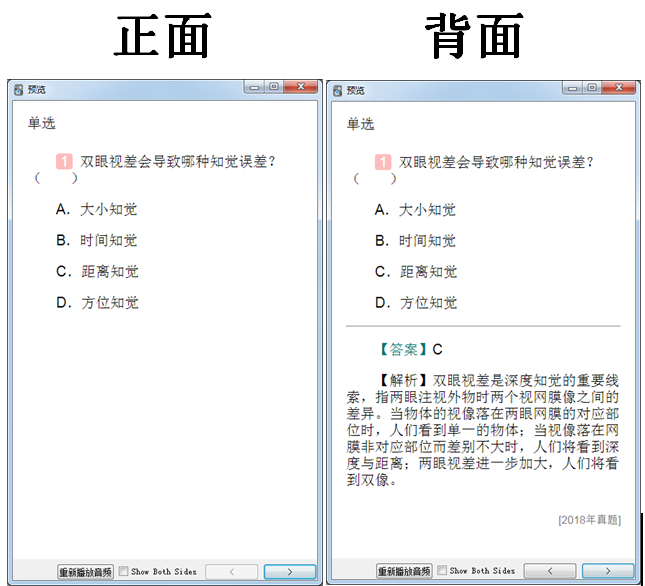Go to next card in left window

[290, 572]
